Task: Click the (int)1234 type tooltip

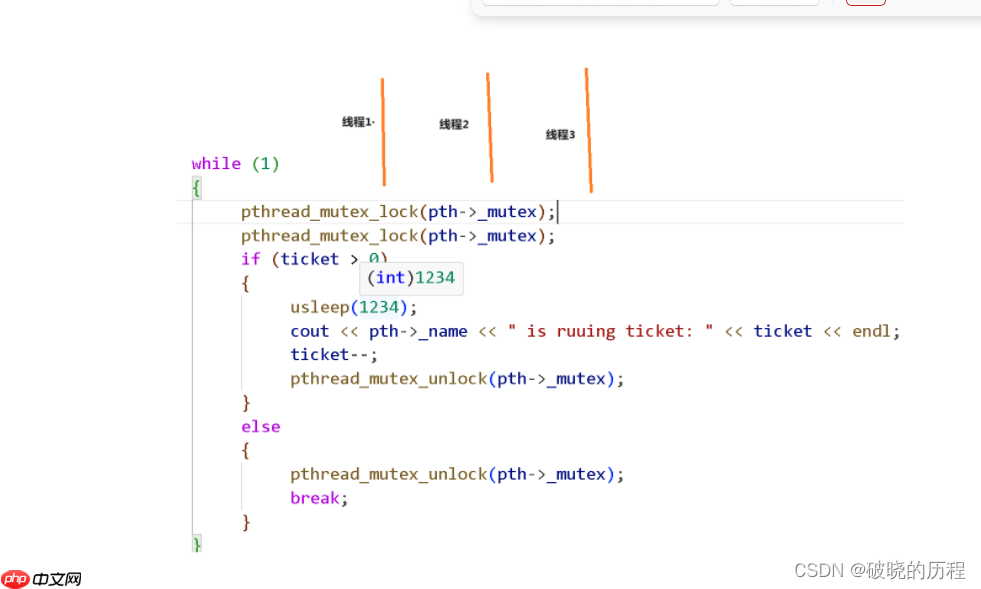Action: pyautogui.click(x=411, y=278)
